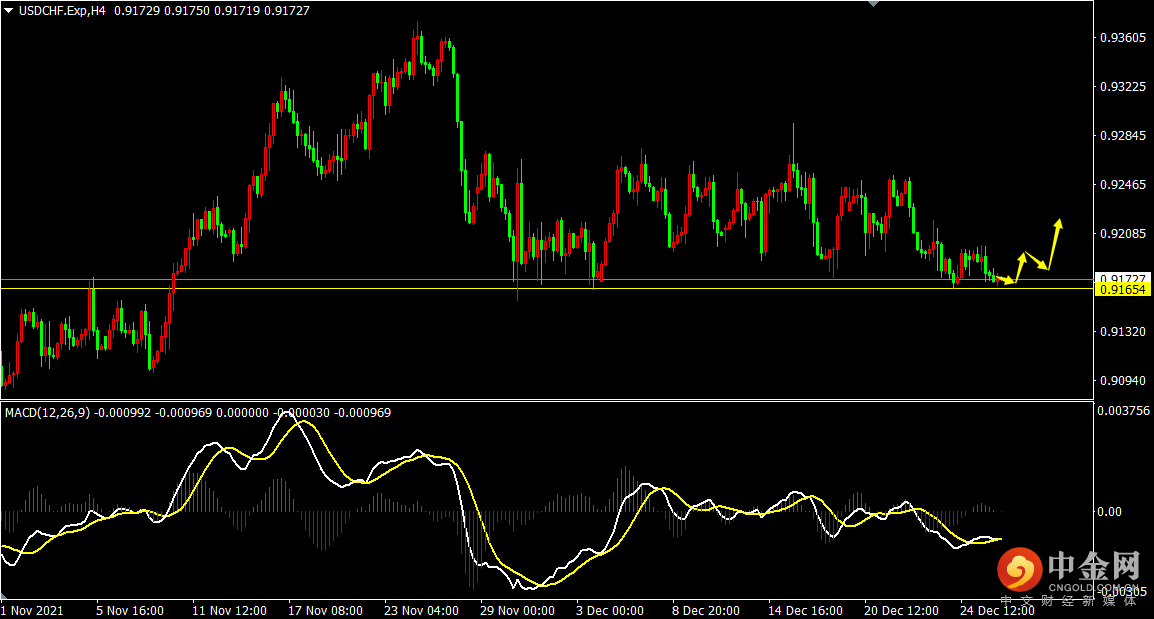Click the 23 Nov 04:00 time label
The height and width of the screenshot is (619, 1154).
click(x=421, y=611)
